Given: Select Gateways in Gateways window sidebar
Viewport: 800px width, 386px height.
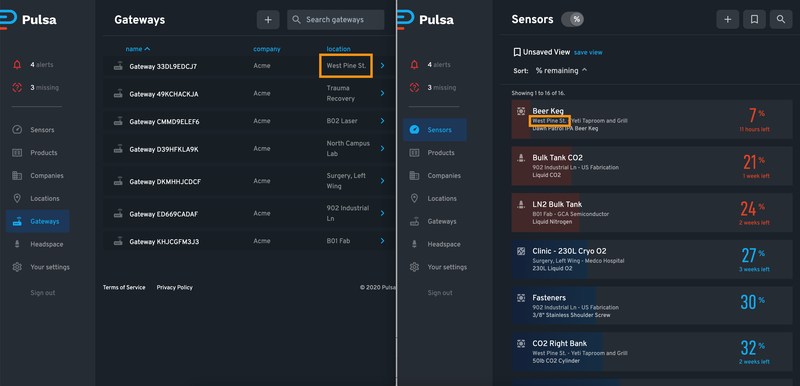Looking at the screenshot, I should (x=38, y=221).
